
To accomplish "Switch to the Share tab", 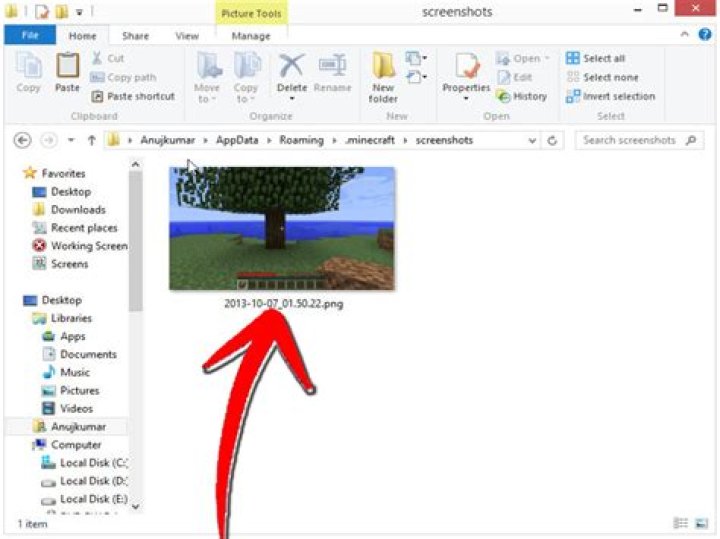I will coord(135,36).
